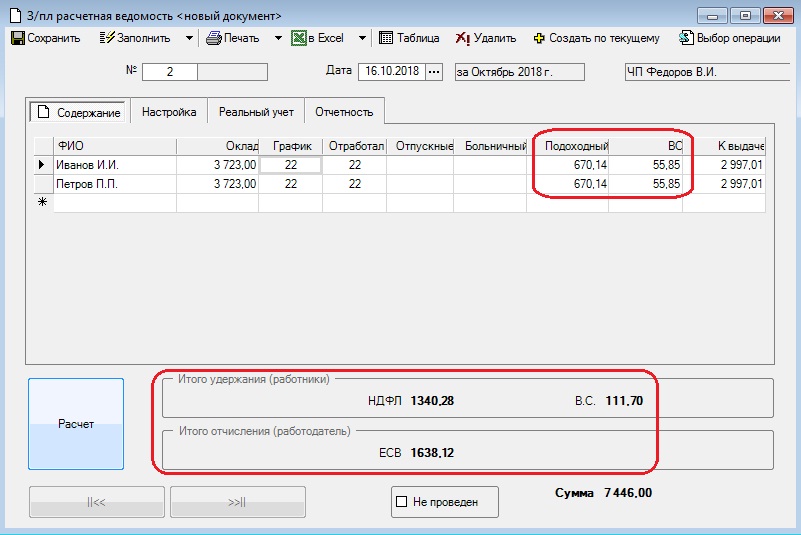The width and height of the screenshot is (801, 535).
Task: Click the Сохранить save icon
Action: click(x=17, y=39)
